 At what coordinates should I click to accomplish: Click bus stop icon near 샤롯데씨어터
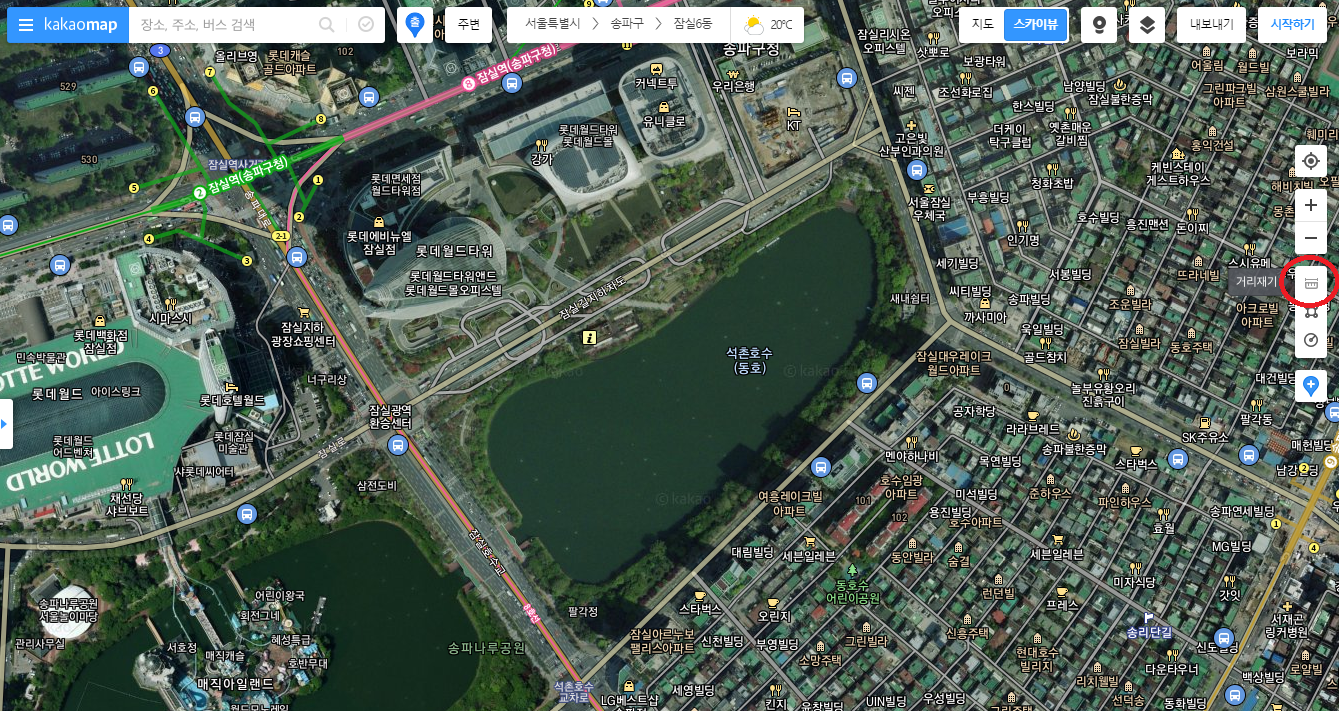pos(246,514)
